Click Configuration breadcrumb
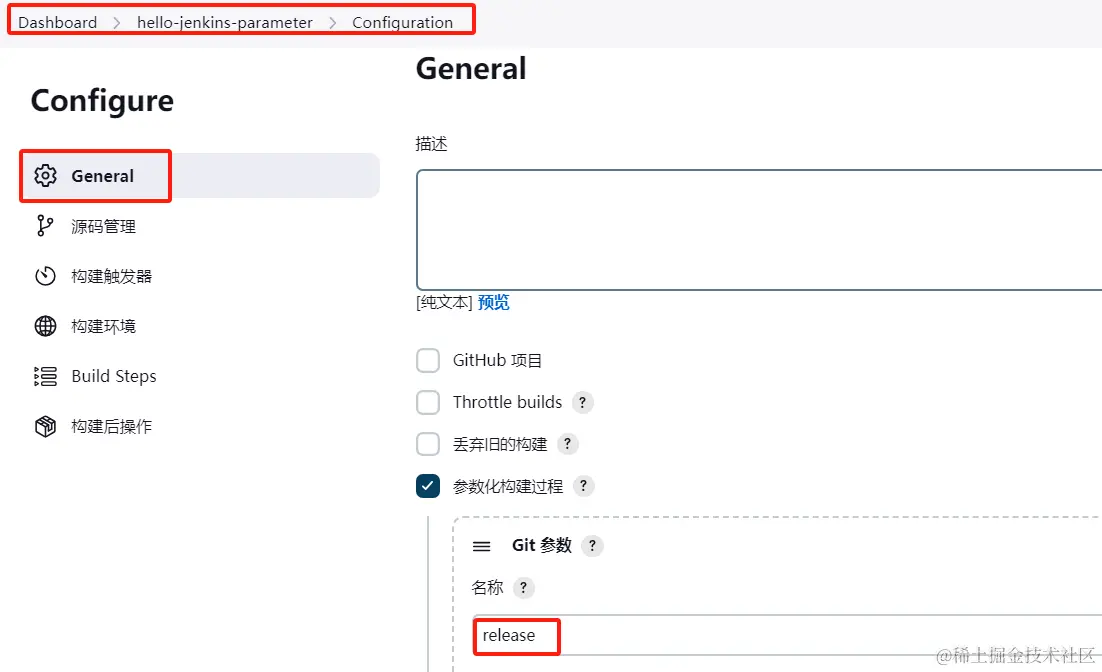This screenshot has width=1102, height=672. 403,22
